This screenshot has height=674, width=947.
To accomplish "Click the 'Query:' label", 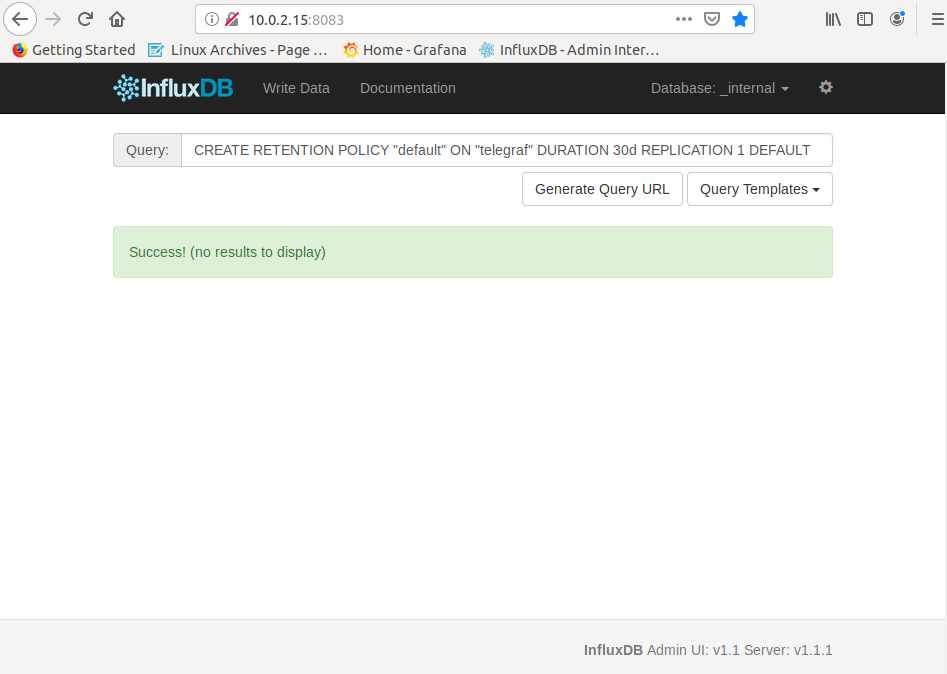I will (x=147, y=150).
